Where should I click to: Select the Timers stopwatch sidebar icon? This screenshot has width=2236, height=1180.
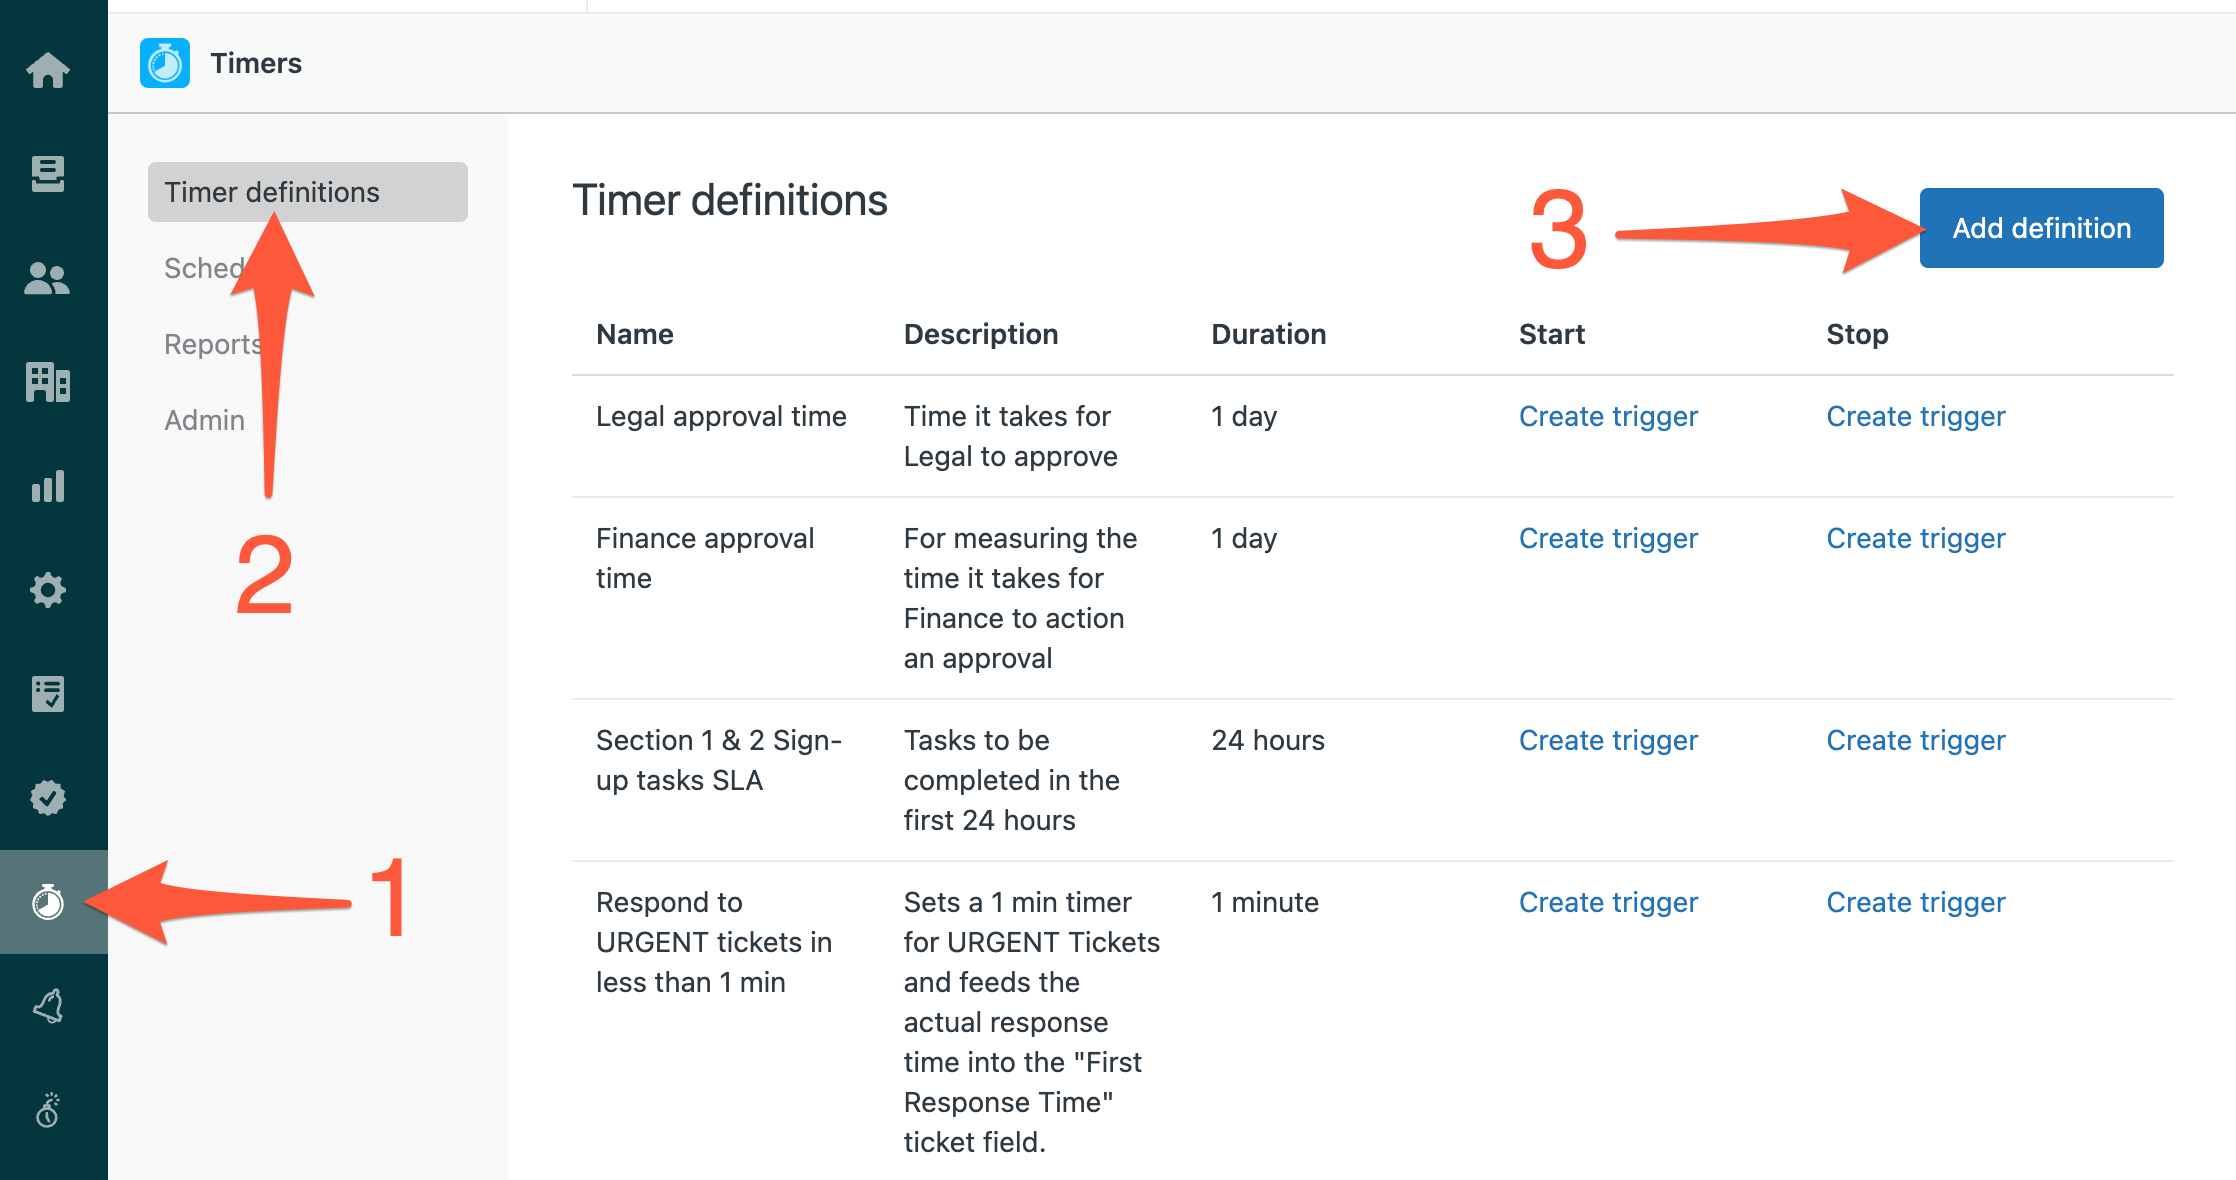click(x=48, y=902)
